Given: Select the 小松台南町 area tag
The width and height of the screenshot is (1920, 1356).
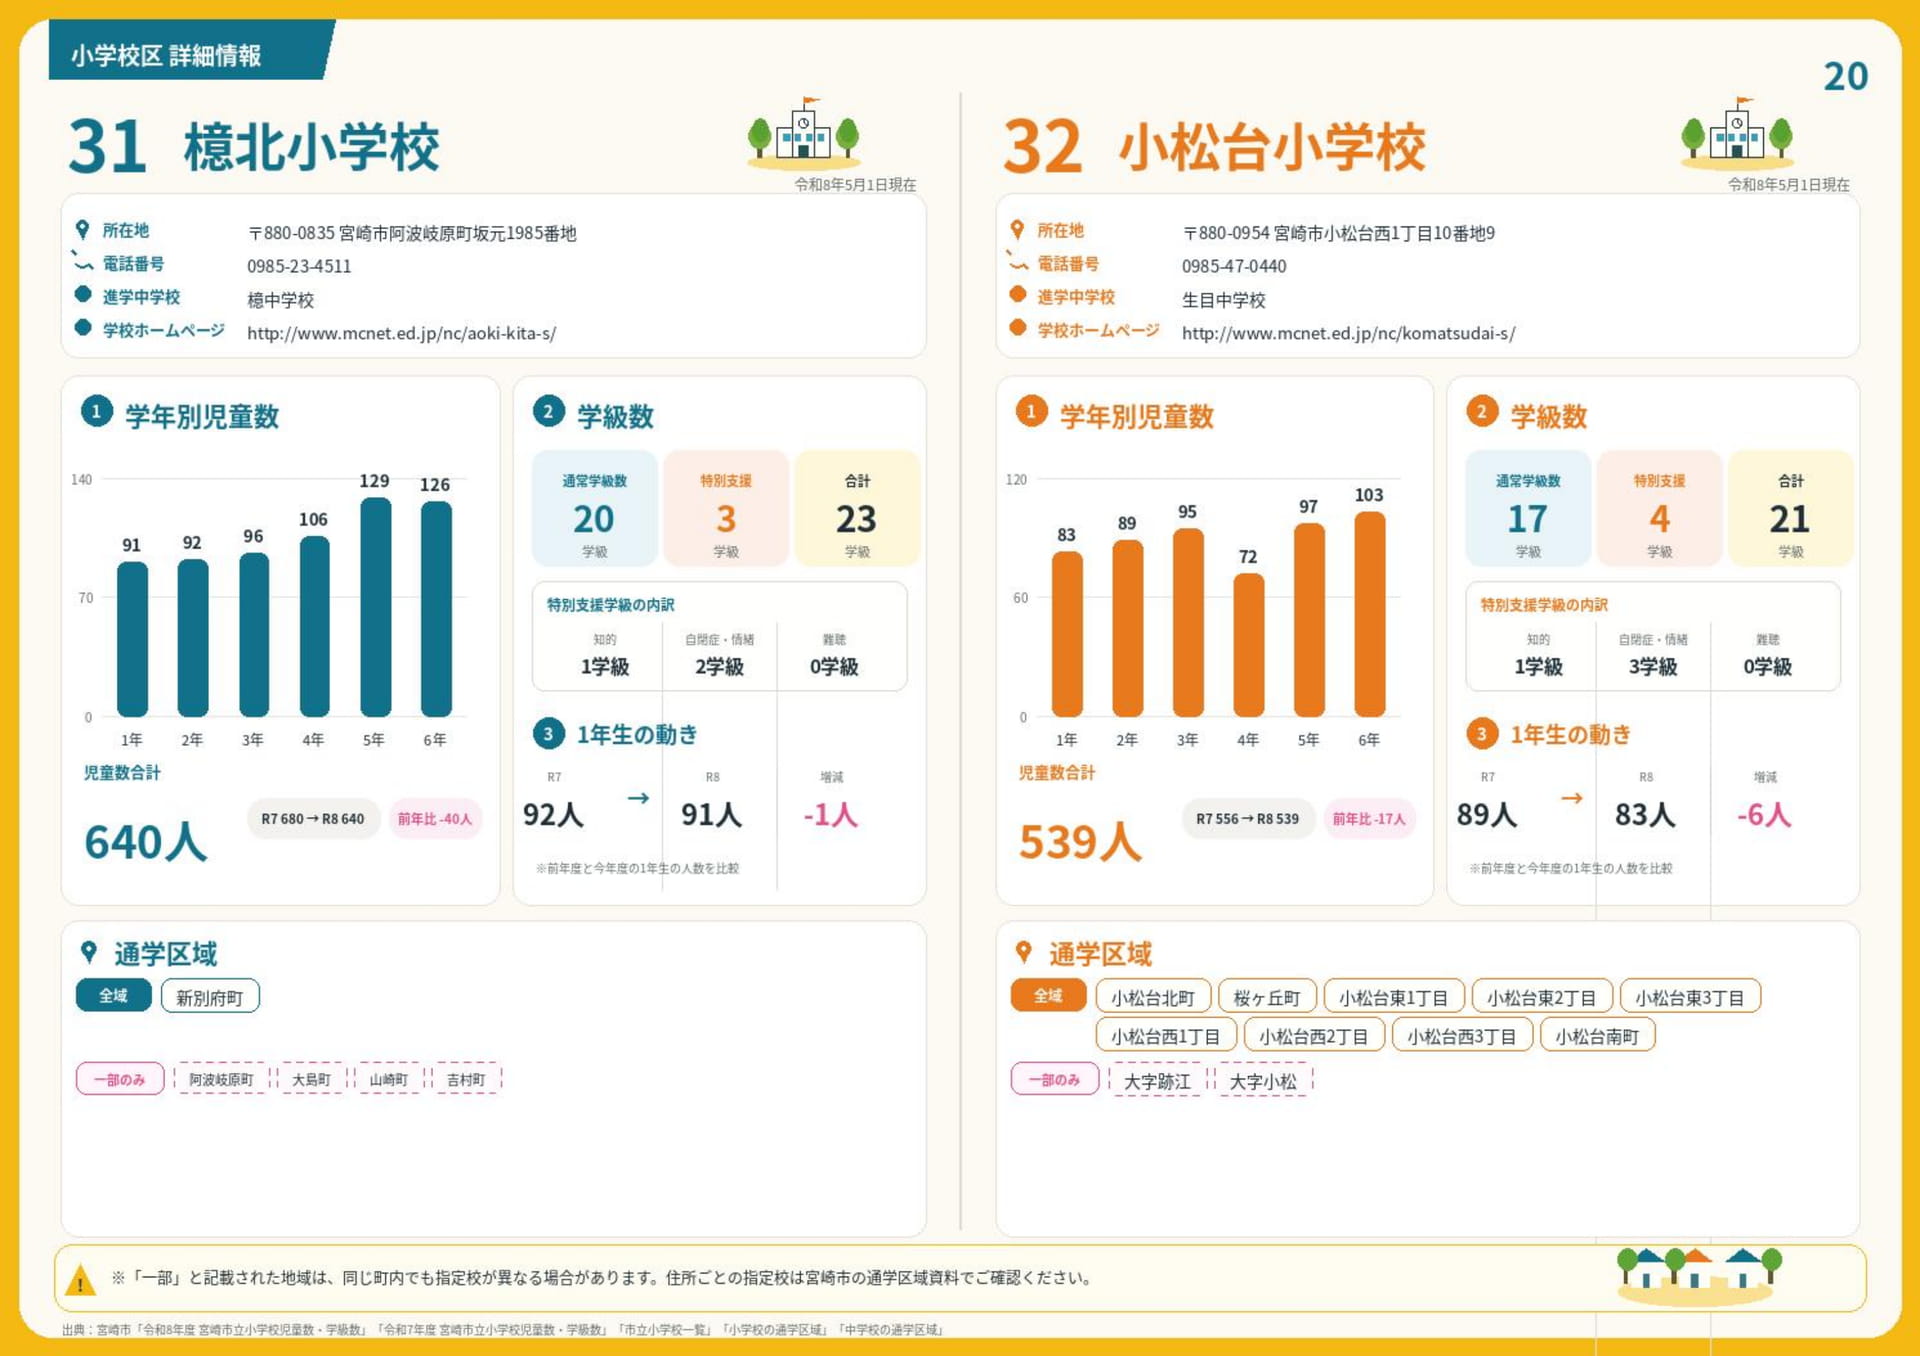Looking at the screenshot, I should point(1598,1035).
